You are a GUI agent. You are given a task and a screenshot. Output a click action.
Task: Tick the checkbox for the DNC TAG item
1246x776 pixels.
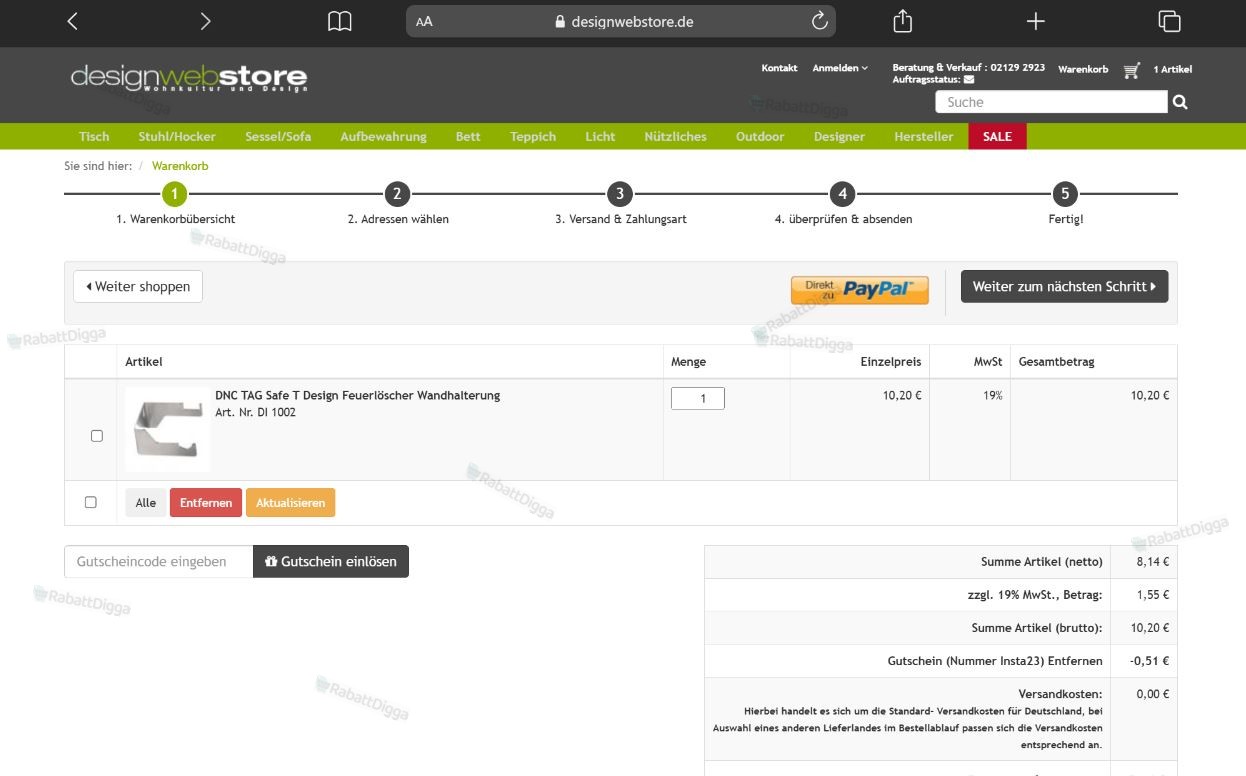[x=97, y=436]
